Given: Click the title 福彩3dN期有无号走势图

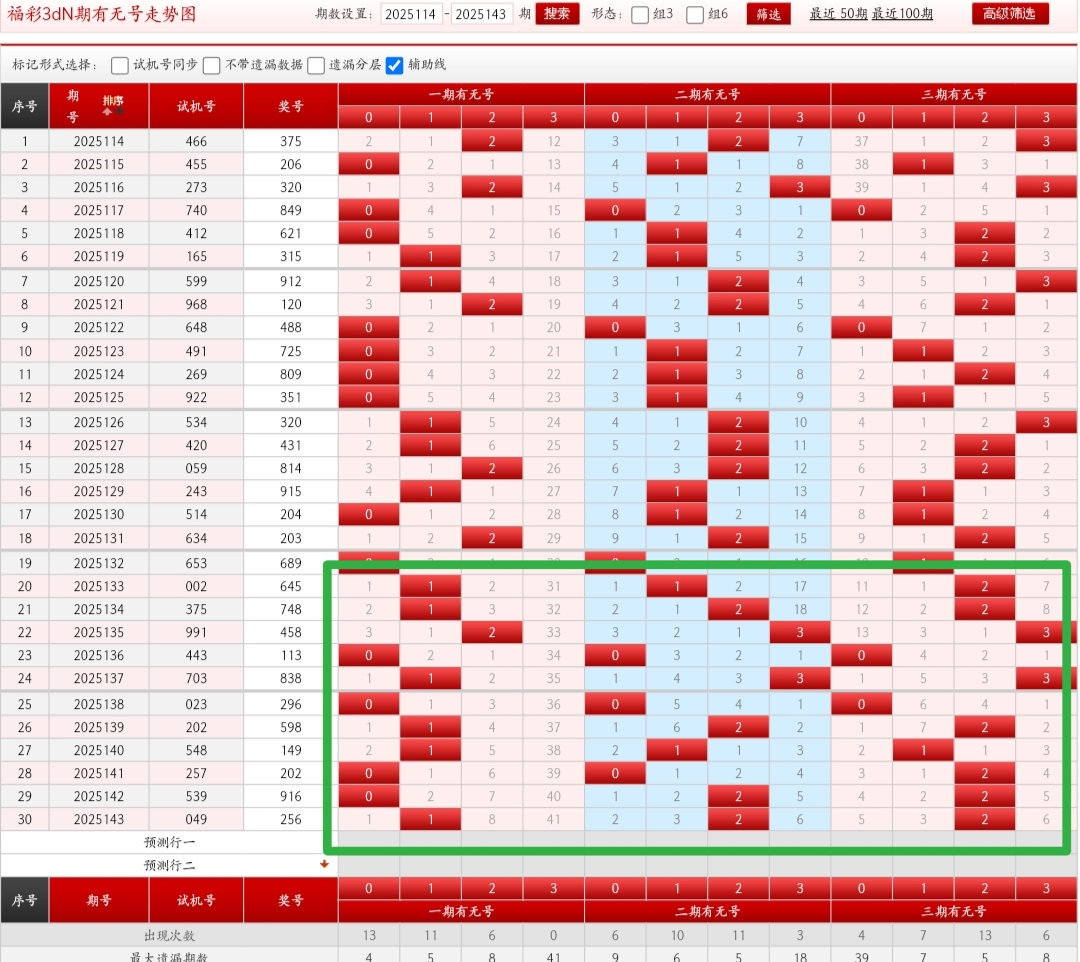Looking at the screenshot, I should (102, 14).
